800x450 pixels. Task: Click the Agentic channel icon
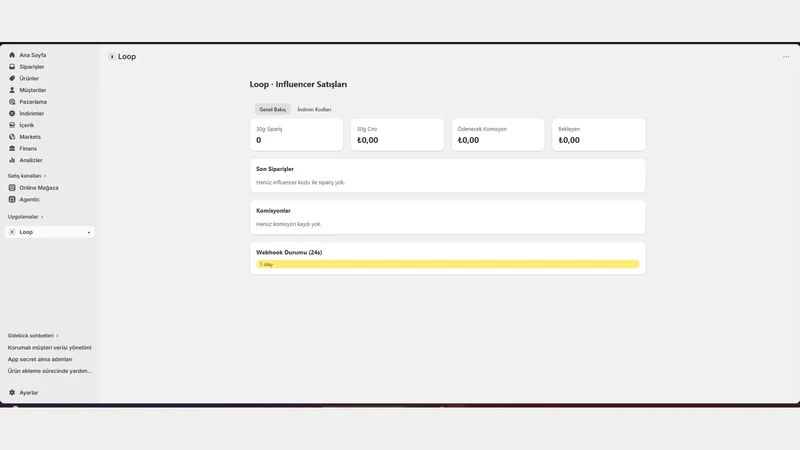(x=12, y=199)
